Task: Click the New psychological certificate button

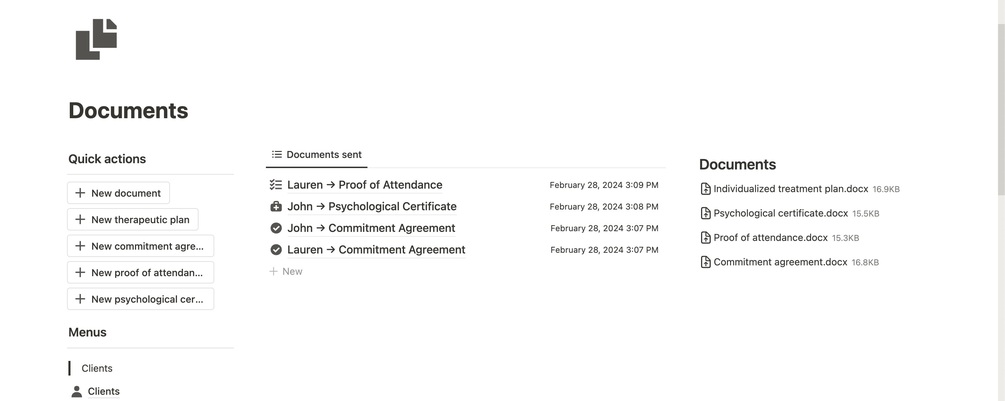Action: [x=140, y=299]
